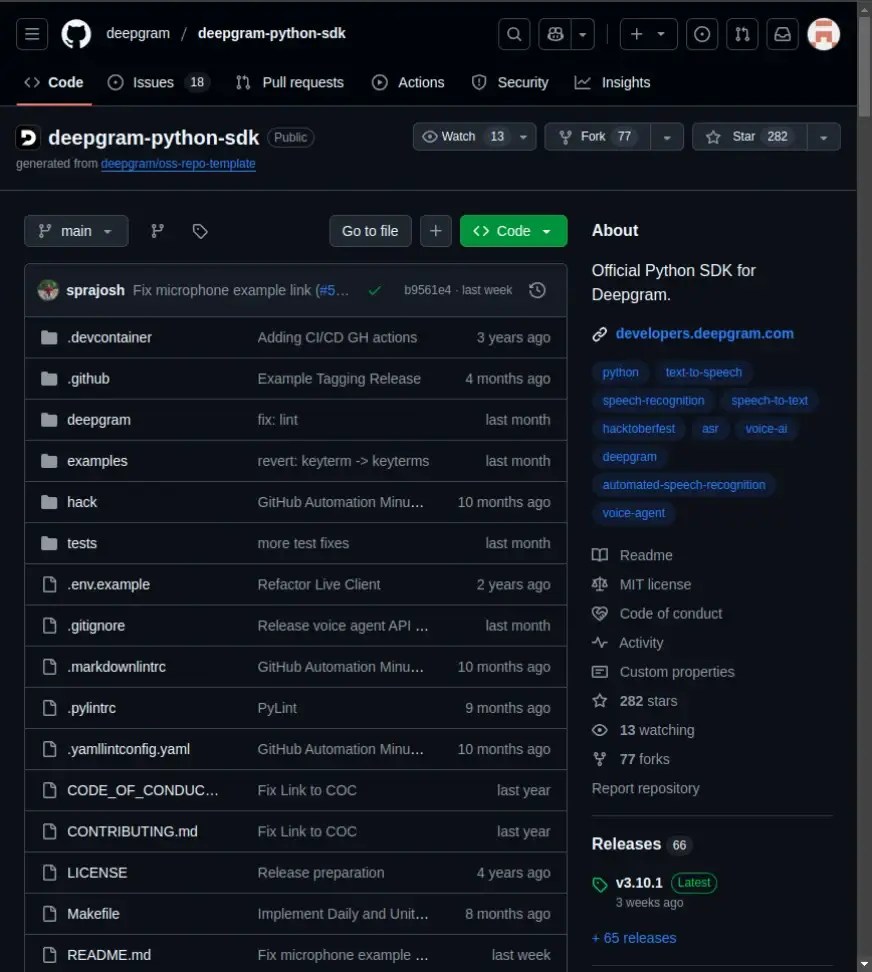Expand the star lists dropdown arrow
This screenshot has height=972, width=872.
pos(823,137)
